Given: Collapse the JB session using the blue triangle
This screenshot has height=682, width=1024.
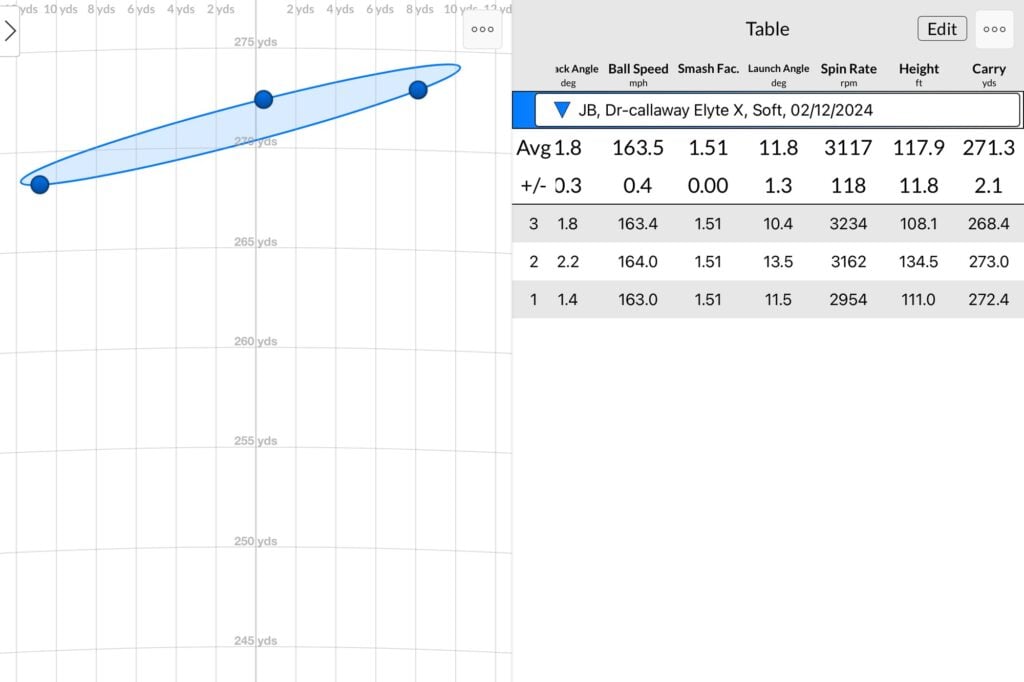Looking at the screenshot, I should (x=562, y=110).
